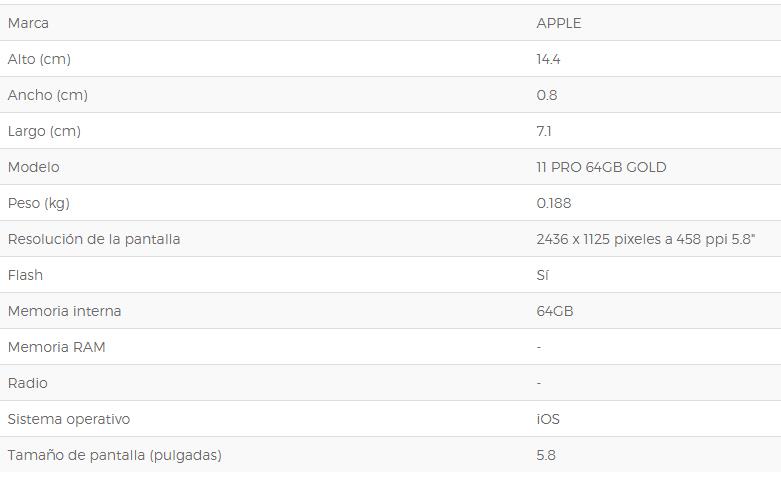The height and width of the screenshot is (479, 781).
Task: Select the 7.1 length value
Action: 544,131
